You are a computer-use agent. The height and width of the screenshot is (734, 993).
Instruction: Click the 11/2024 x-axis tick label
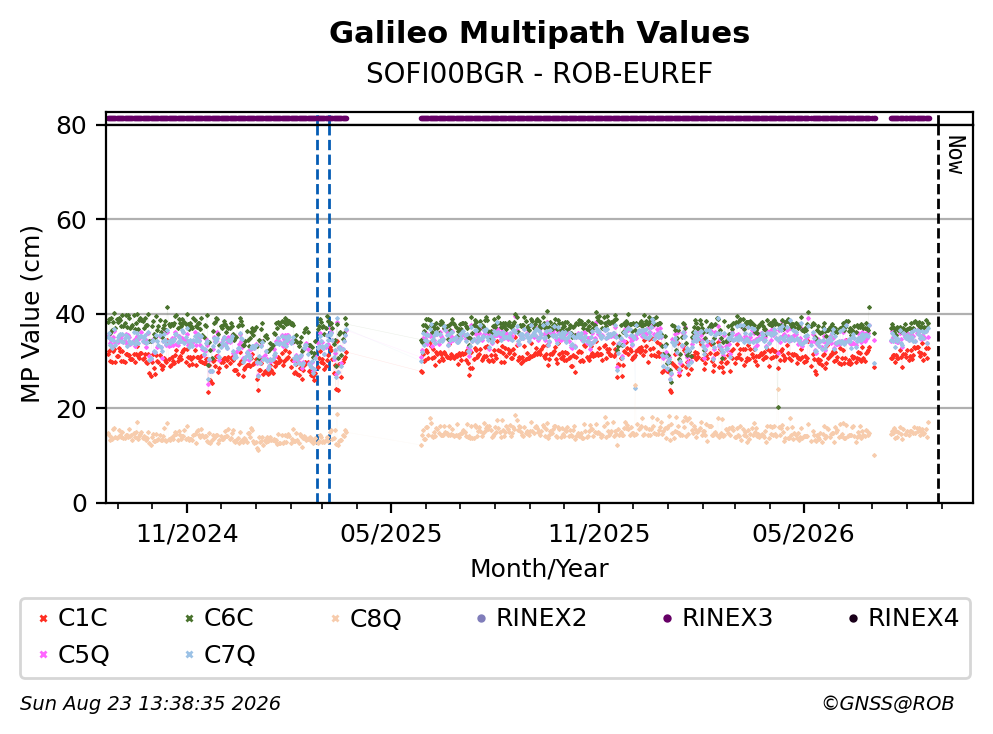coord(187,534)
